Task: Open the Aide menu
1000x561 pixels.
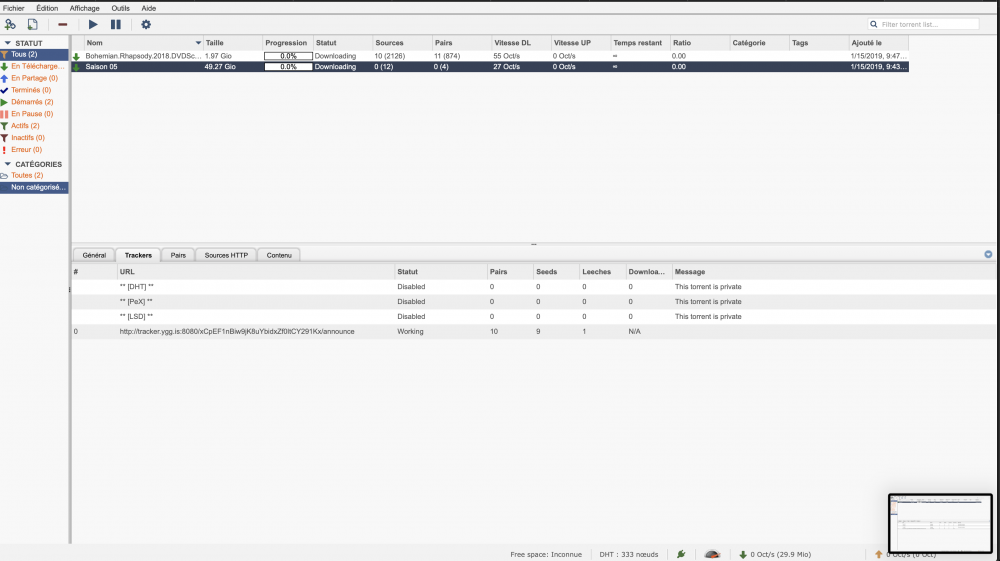Action: pos(149,8)
